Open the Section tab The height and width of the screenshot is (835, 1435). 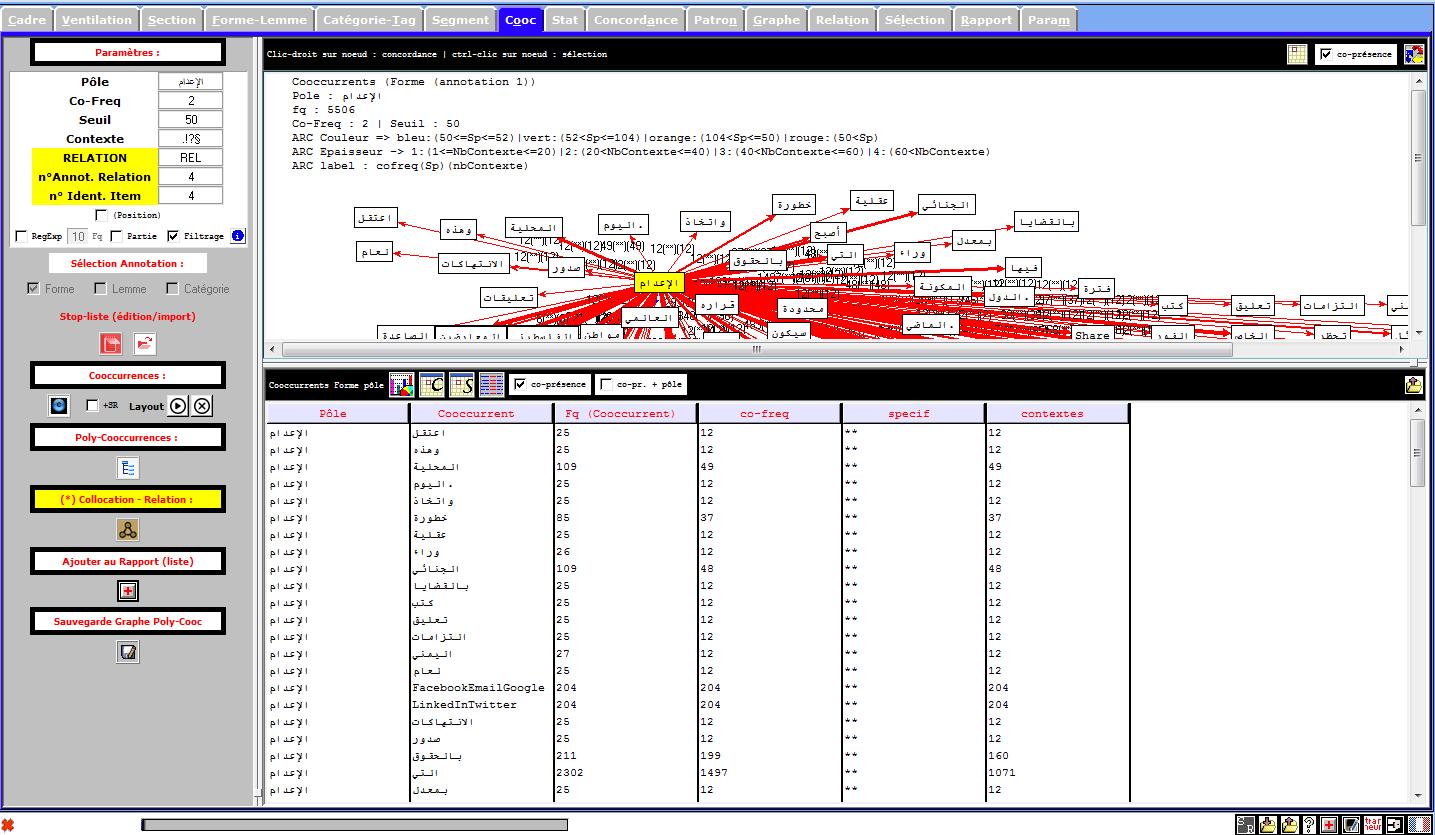(x=172, y=19)
